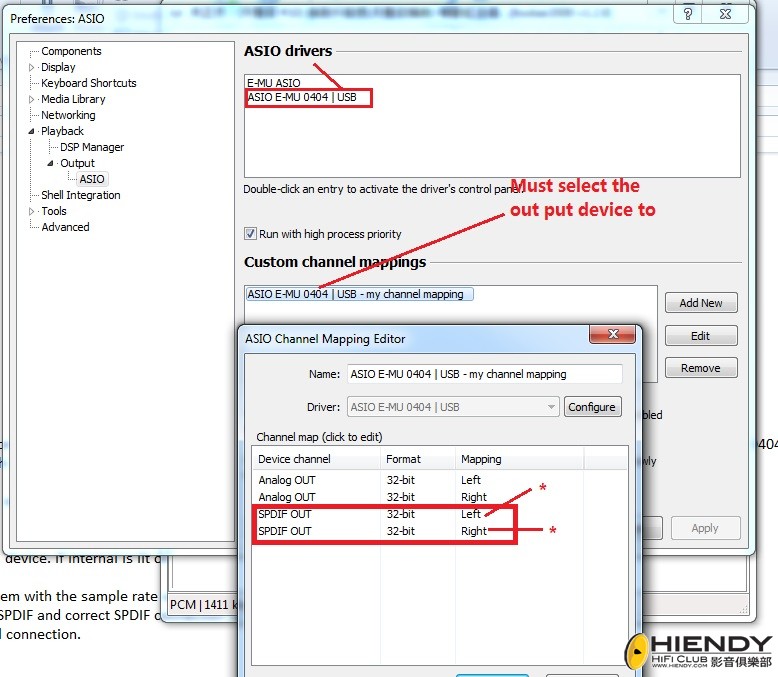778x677 pixels.
Task: Open DSP Manager preferences page
Action: (x=92, y=147)
